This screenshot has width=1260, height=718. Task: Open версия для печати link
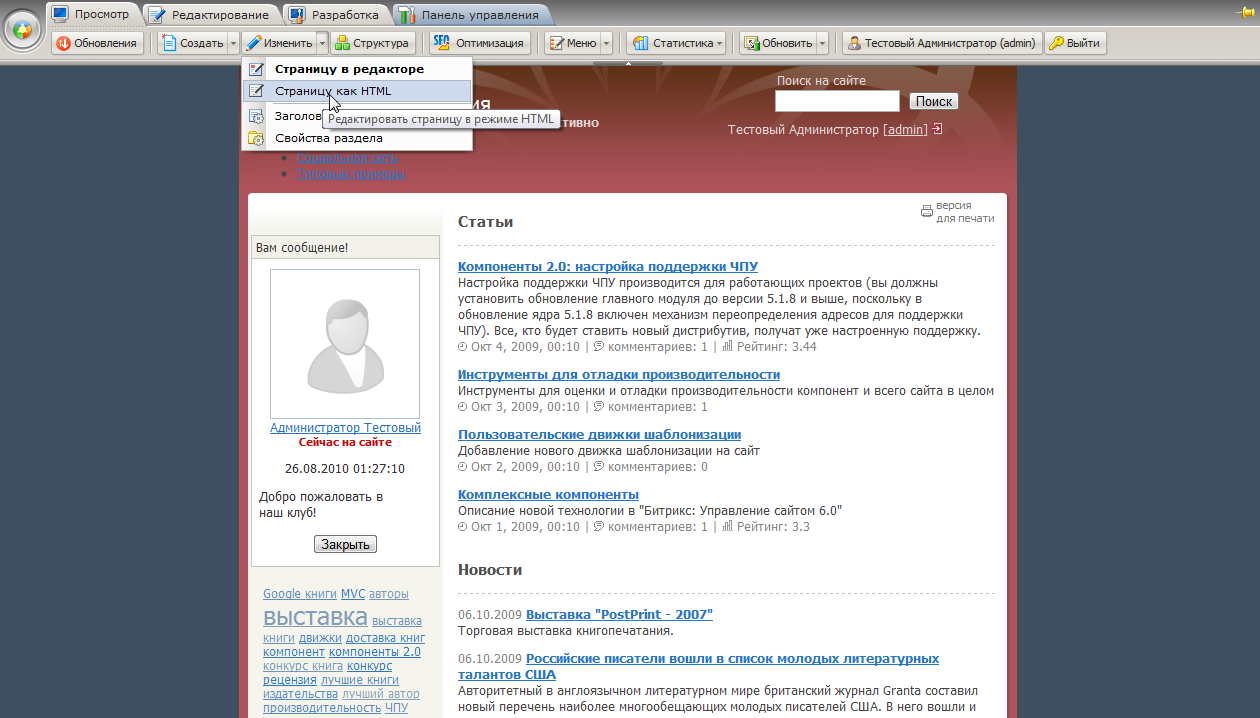[965, 212]
